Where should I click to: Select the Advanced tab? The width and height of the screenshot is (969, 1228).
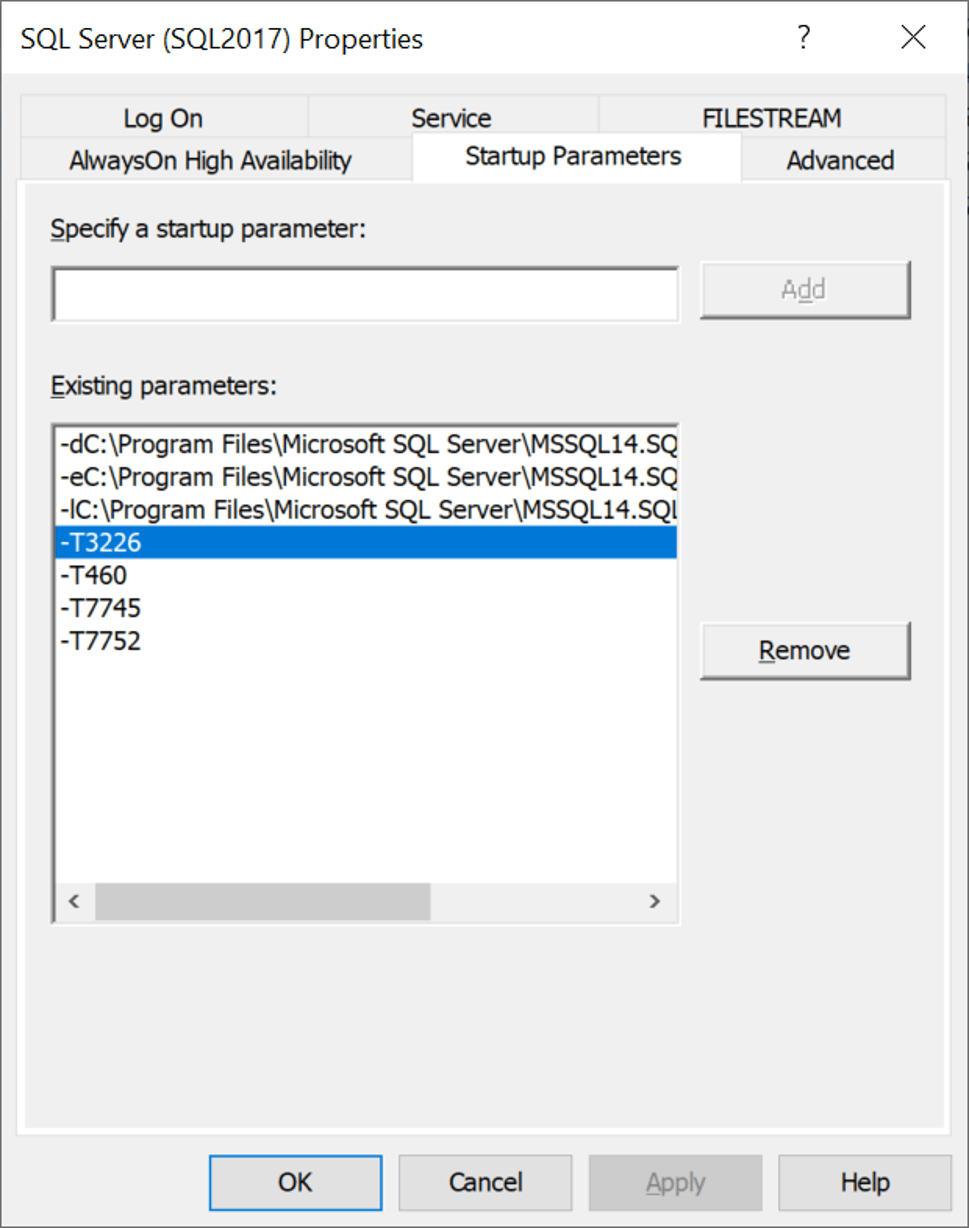[x=840, y=160]
